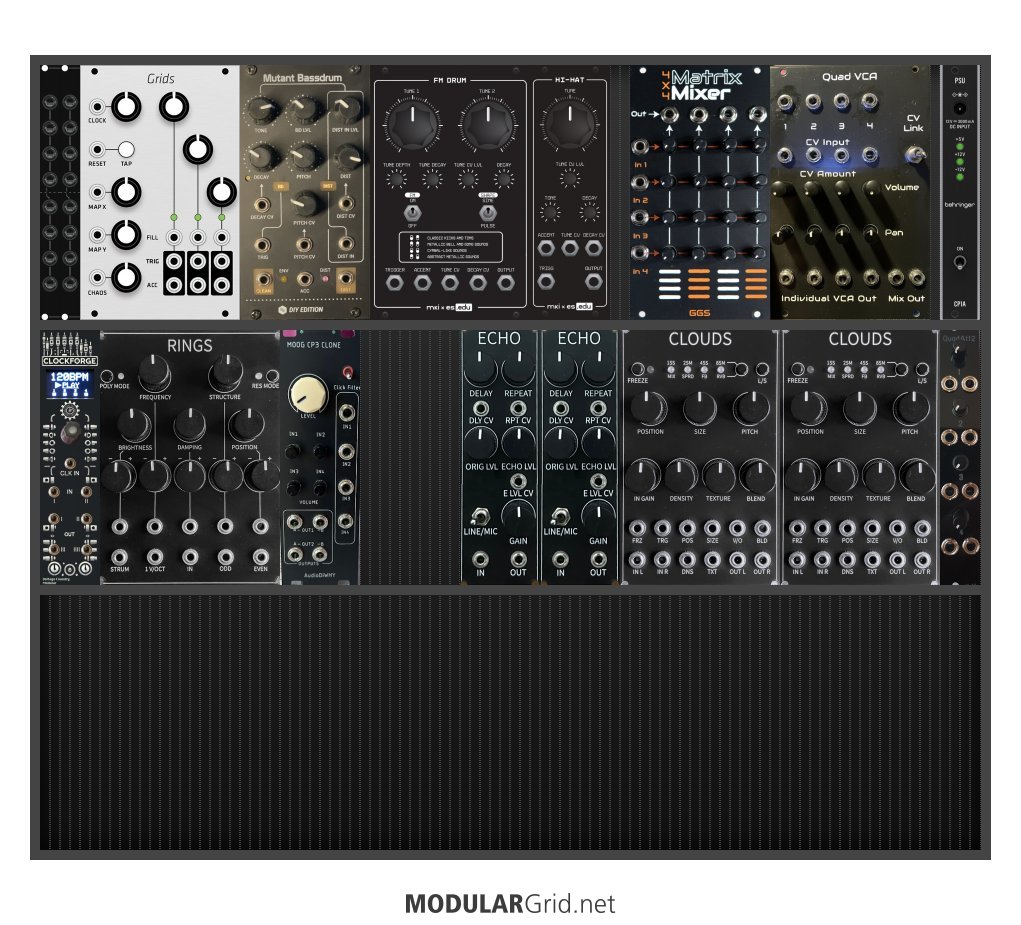Click the IN1 jack on Moog CP3 Clone

coord(346,413)
